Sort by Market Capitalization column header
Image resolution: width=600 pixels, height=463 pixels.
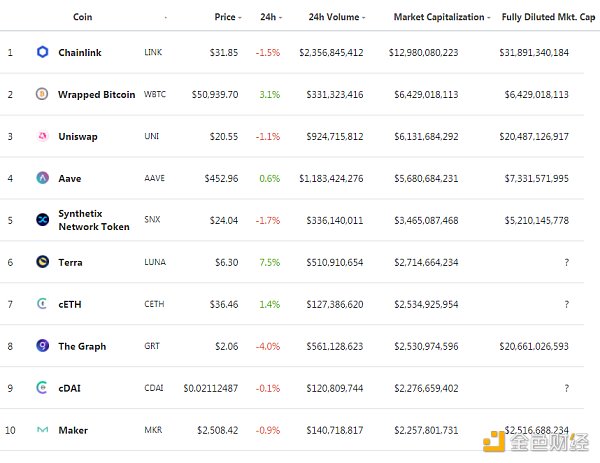440,17
